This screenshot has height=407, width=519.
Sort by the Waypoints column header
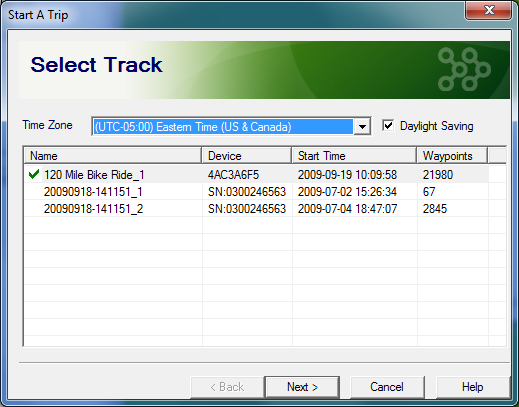452,156
